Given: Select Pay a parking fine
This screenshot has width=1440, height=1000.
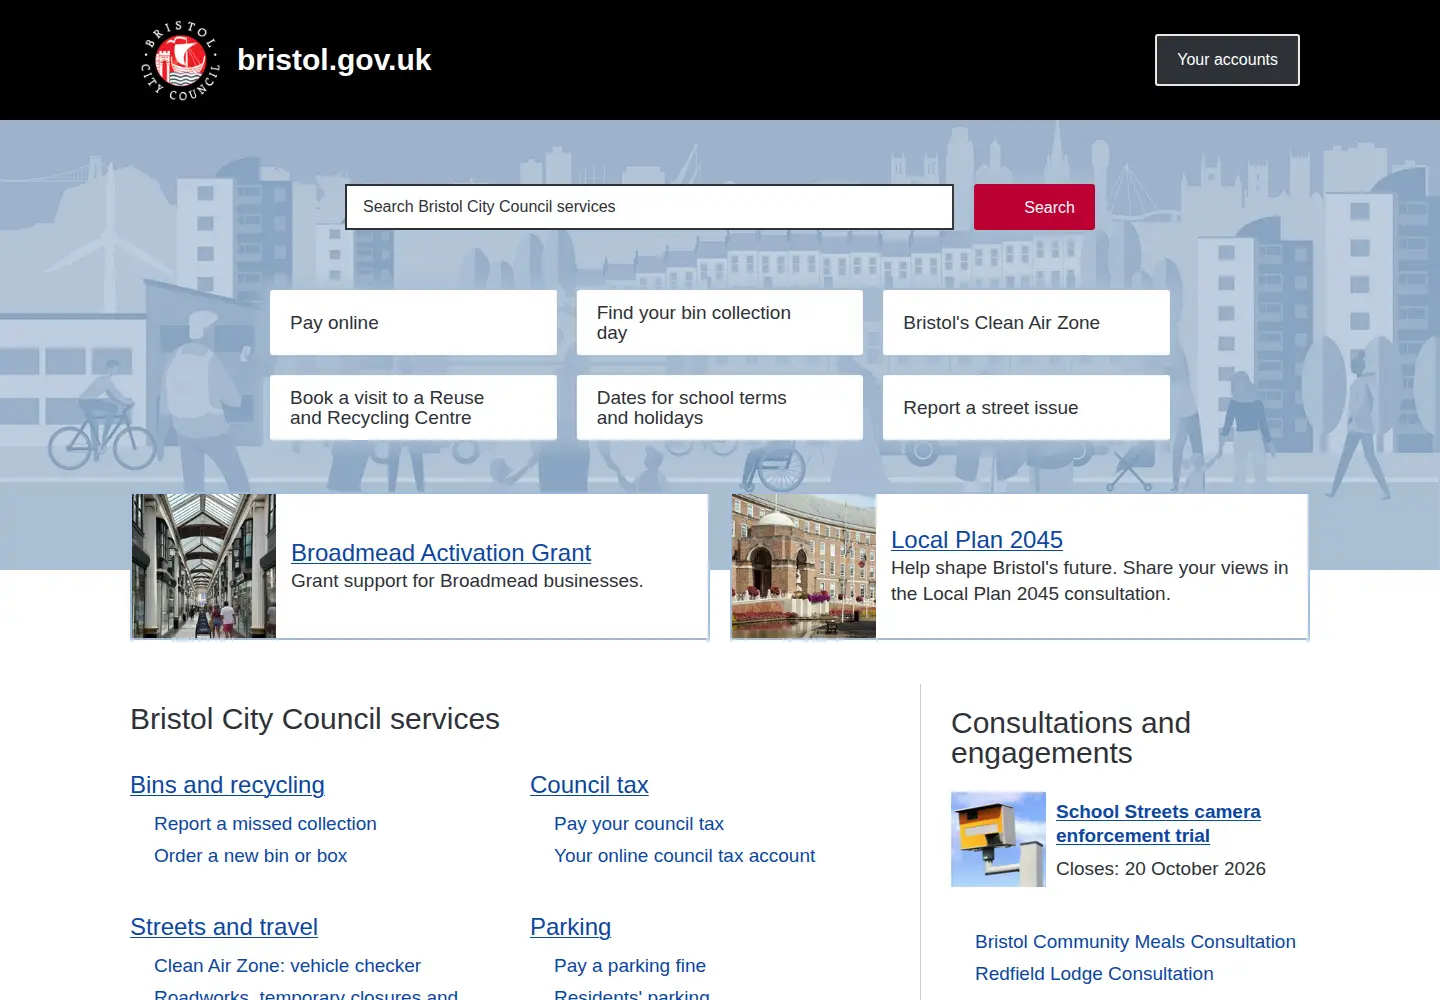Looking at the screenshot, I should [x=630, y=966].
